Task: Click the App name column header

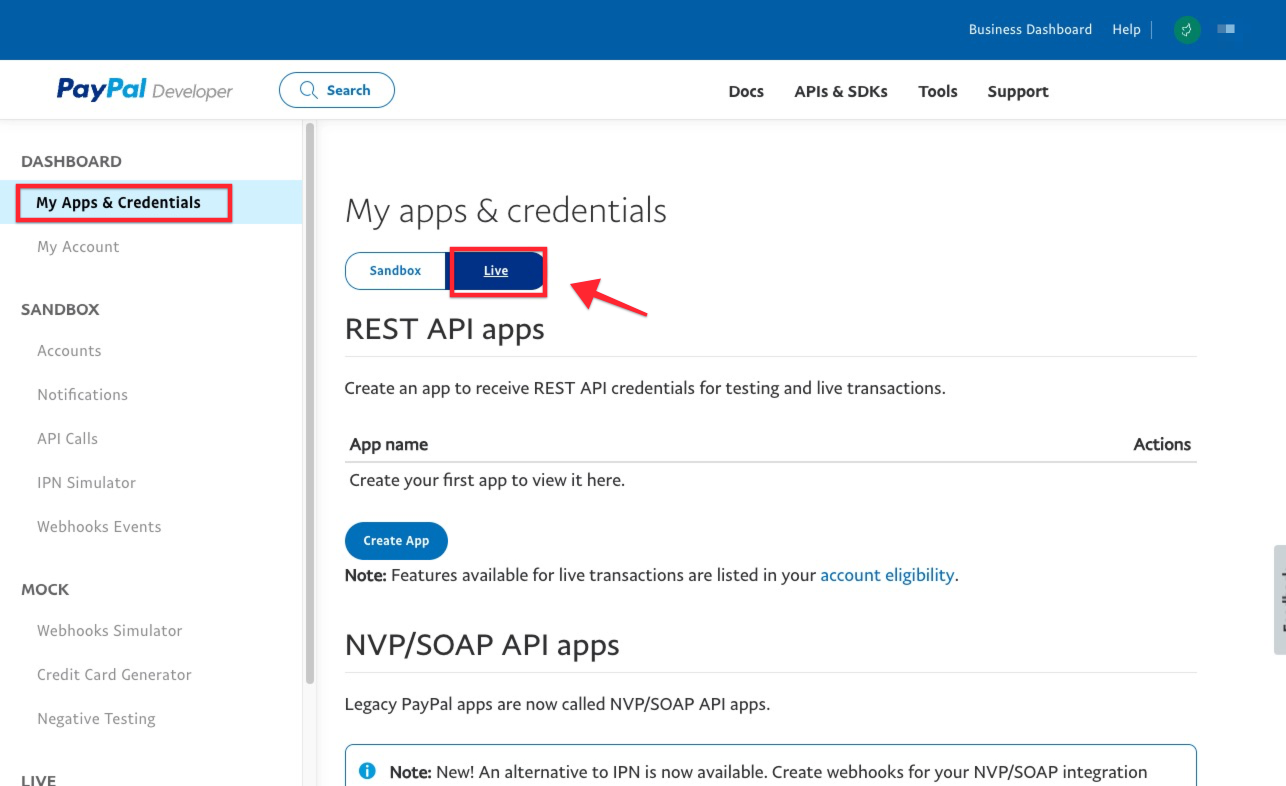Action: pos(389,444)
